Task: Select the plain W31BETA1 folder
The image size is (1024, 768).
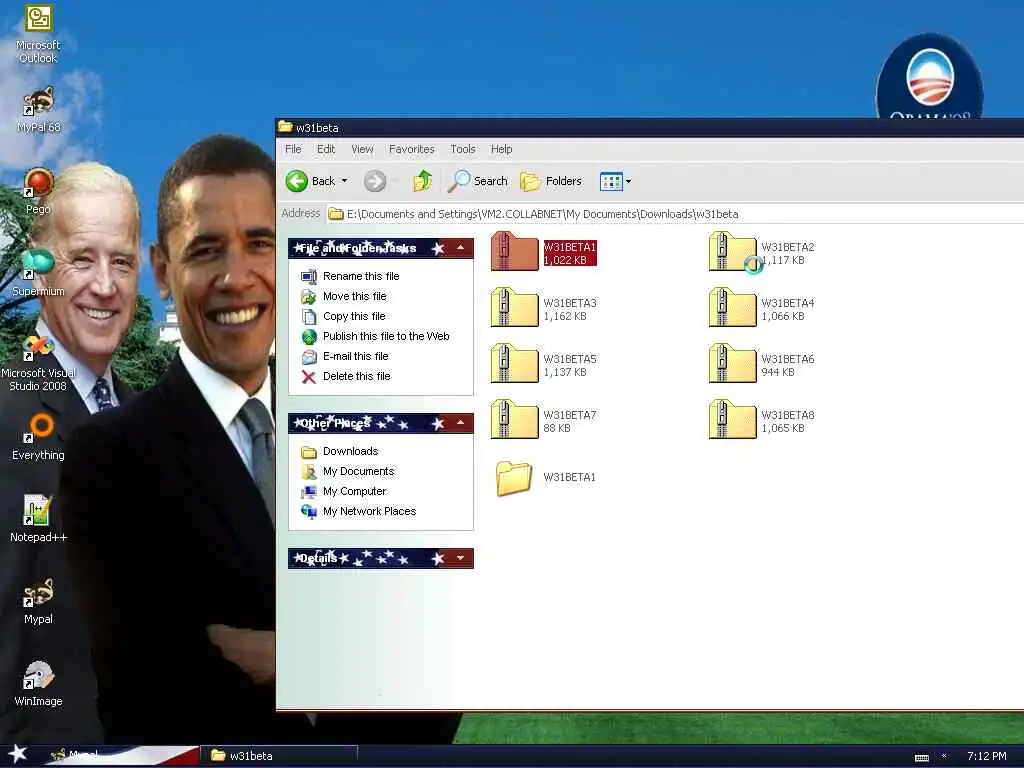Action: click(x=546, y=477)
